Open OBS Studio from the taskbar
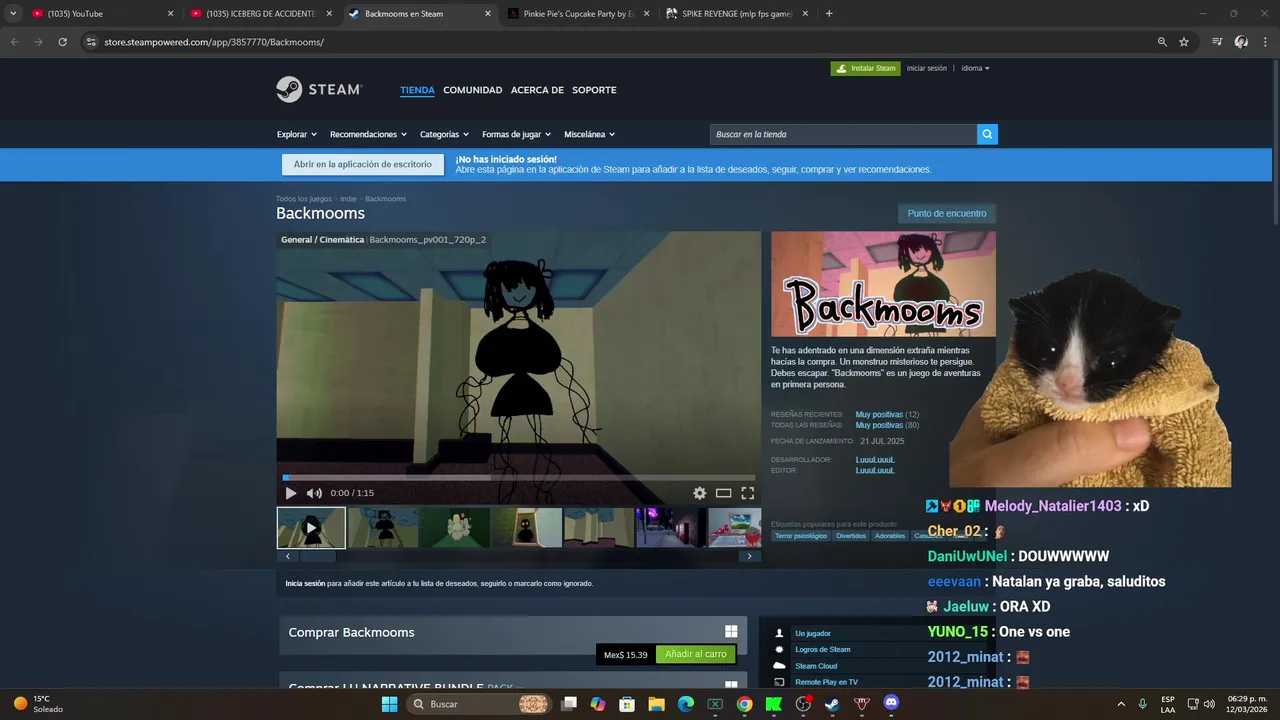The width and height of the screenshot is (1280, 720). point(803,704)
